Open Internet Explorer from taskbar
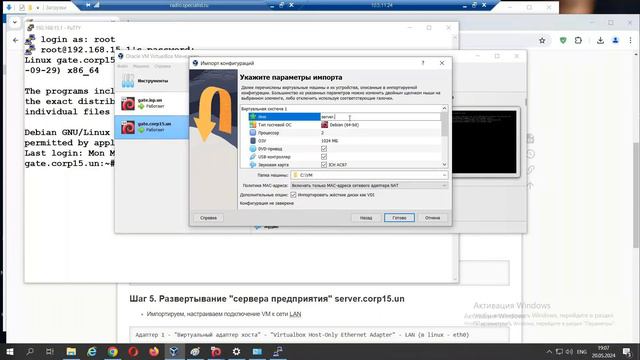The height and width of the screenshot is (360, 640). 92,351
